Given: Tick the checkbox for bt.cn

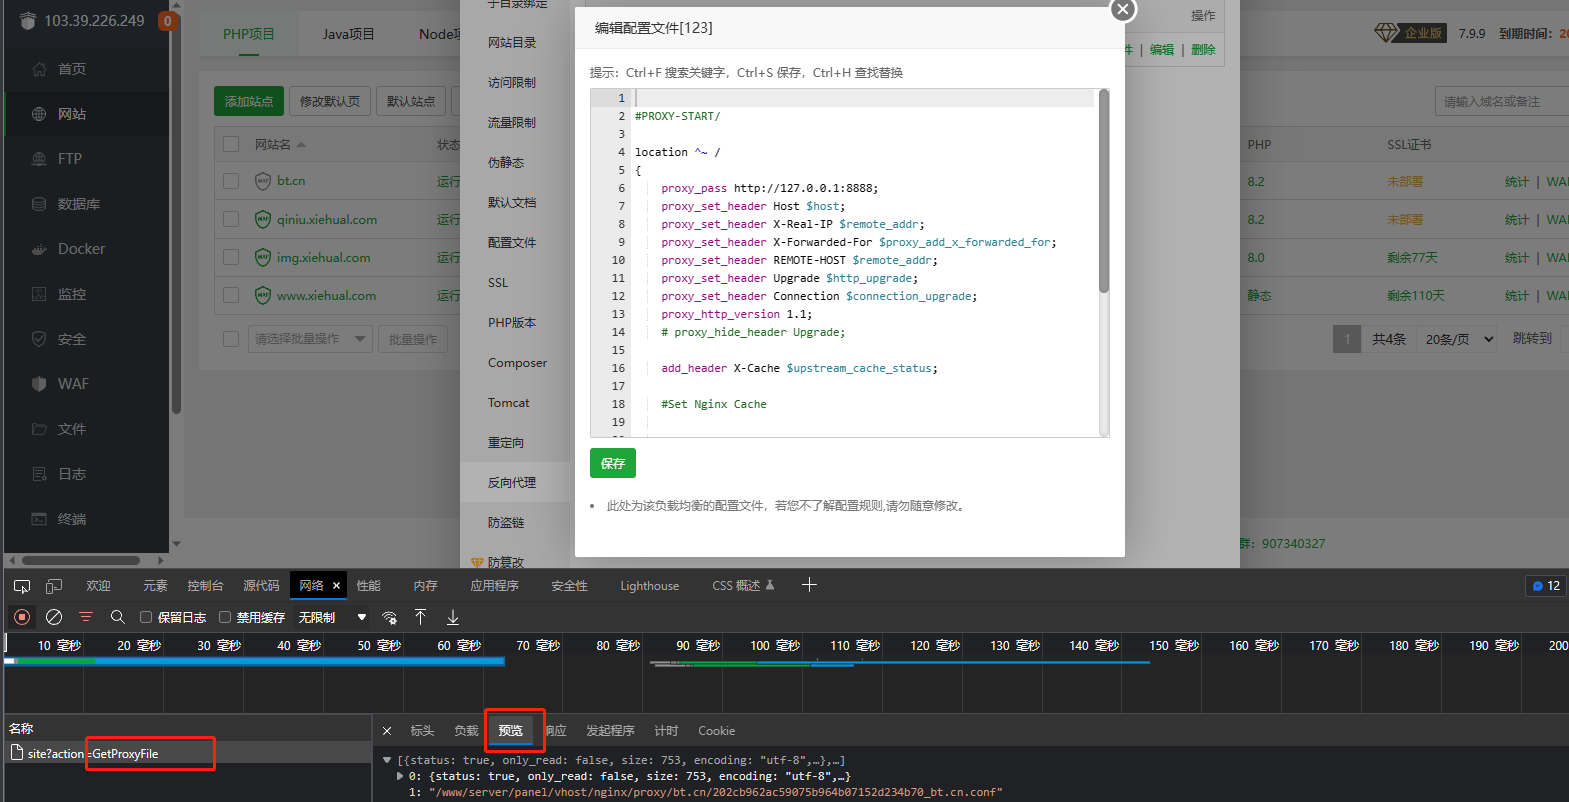Looking at the screenshot, I should (231, 181).
